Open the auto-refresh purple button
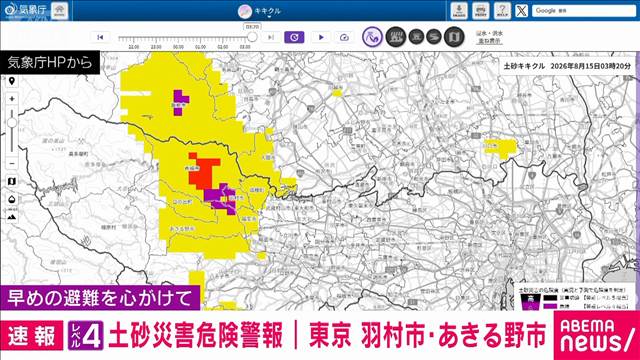Viewport: 640px width, 360px height. [294, 37]
